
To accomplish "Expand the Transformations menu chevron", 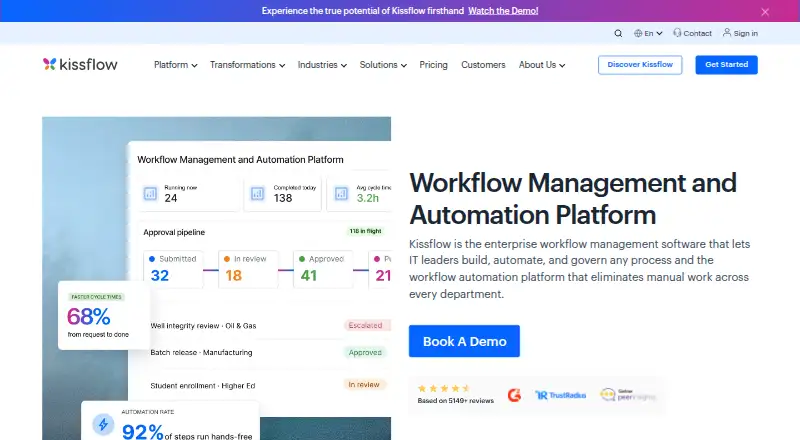I will [x=282, y=65].
